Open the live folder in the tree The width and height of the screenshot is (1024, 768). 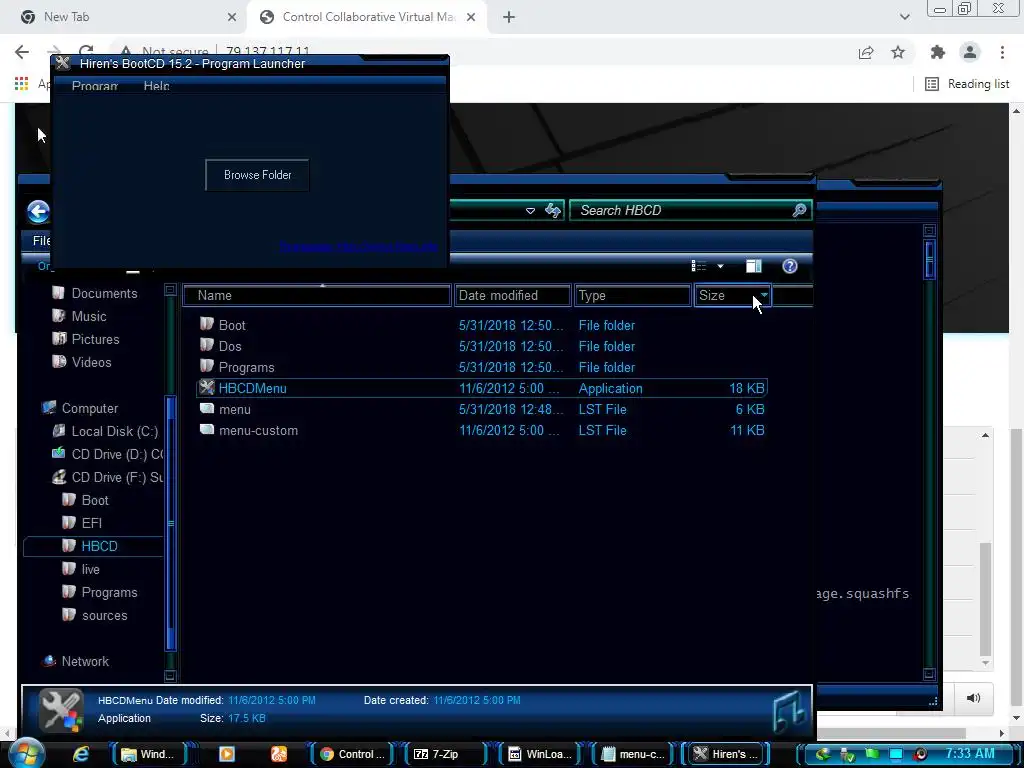coord(90,569)
